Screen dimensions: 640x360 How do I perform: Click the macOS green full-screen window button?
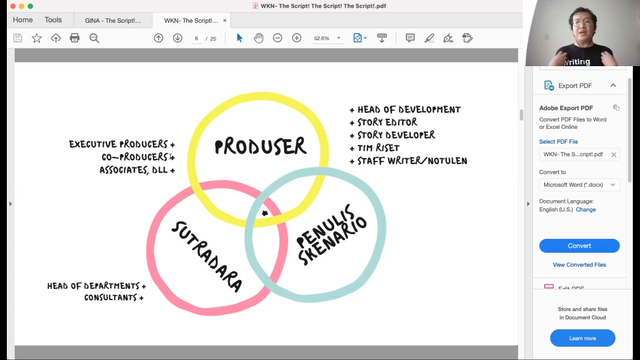tap(30, 6)
